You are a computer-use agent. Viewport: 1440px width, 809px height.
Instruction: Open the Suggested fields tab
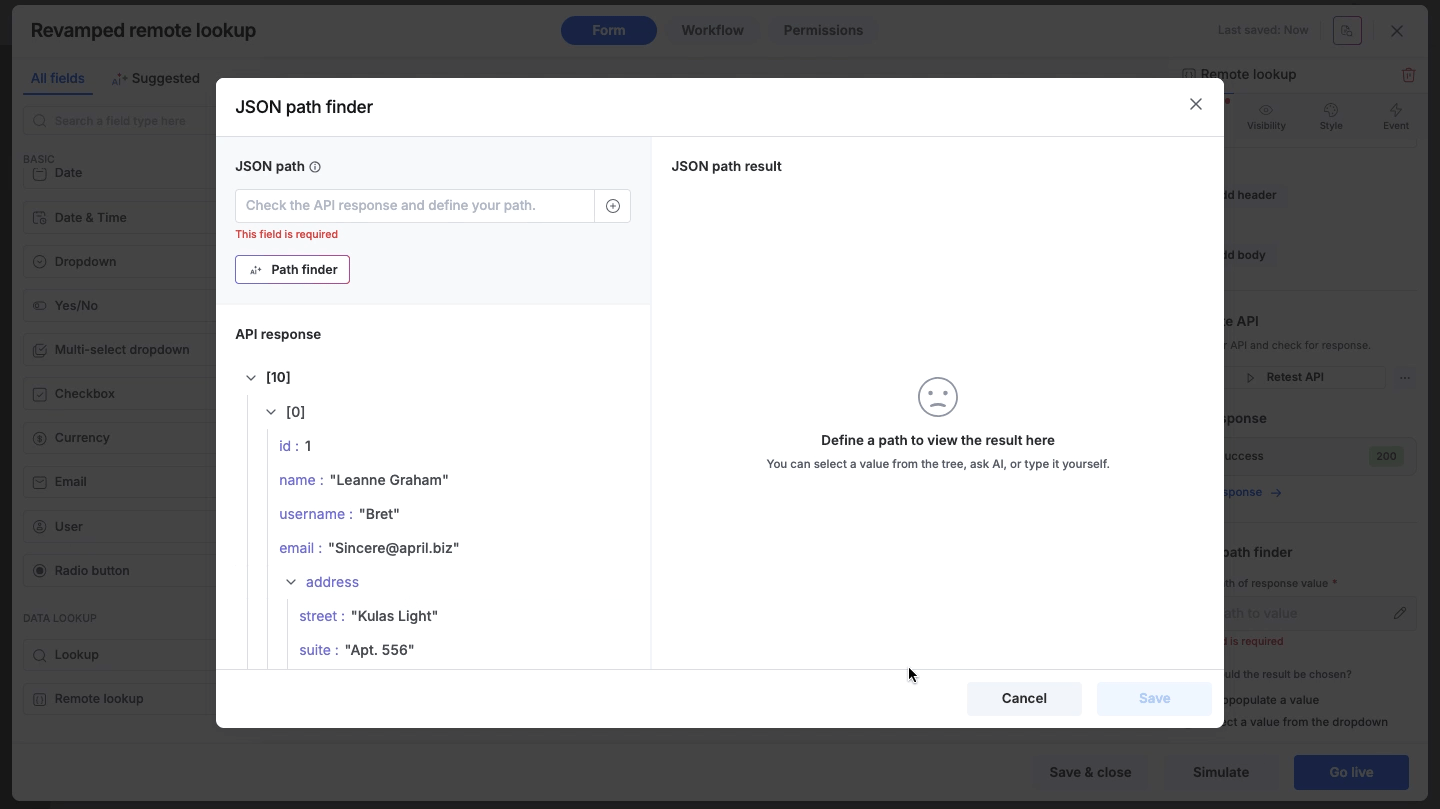coord(156,78)
